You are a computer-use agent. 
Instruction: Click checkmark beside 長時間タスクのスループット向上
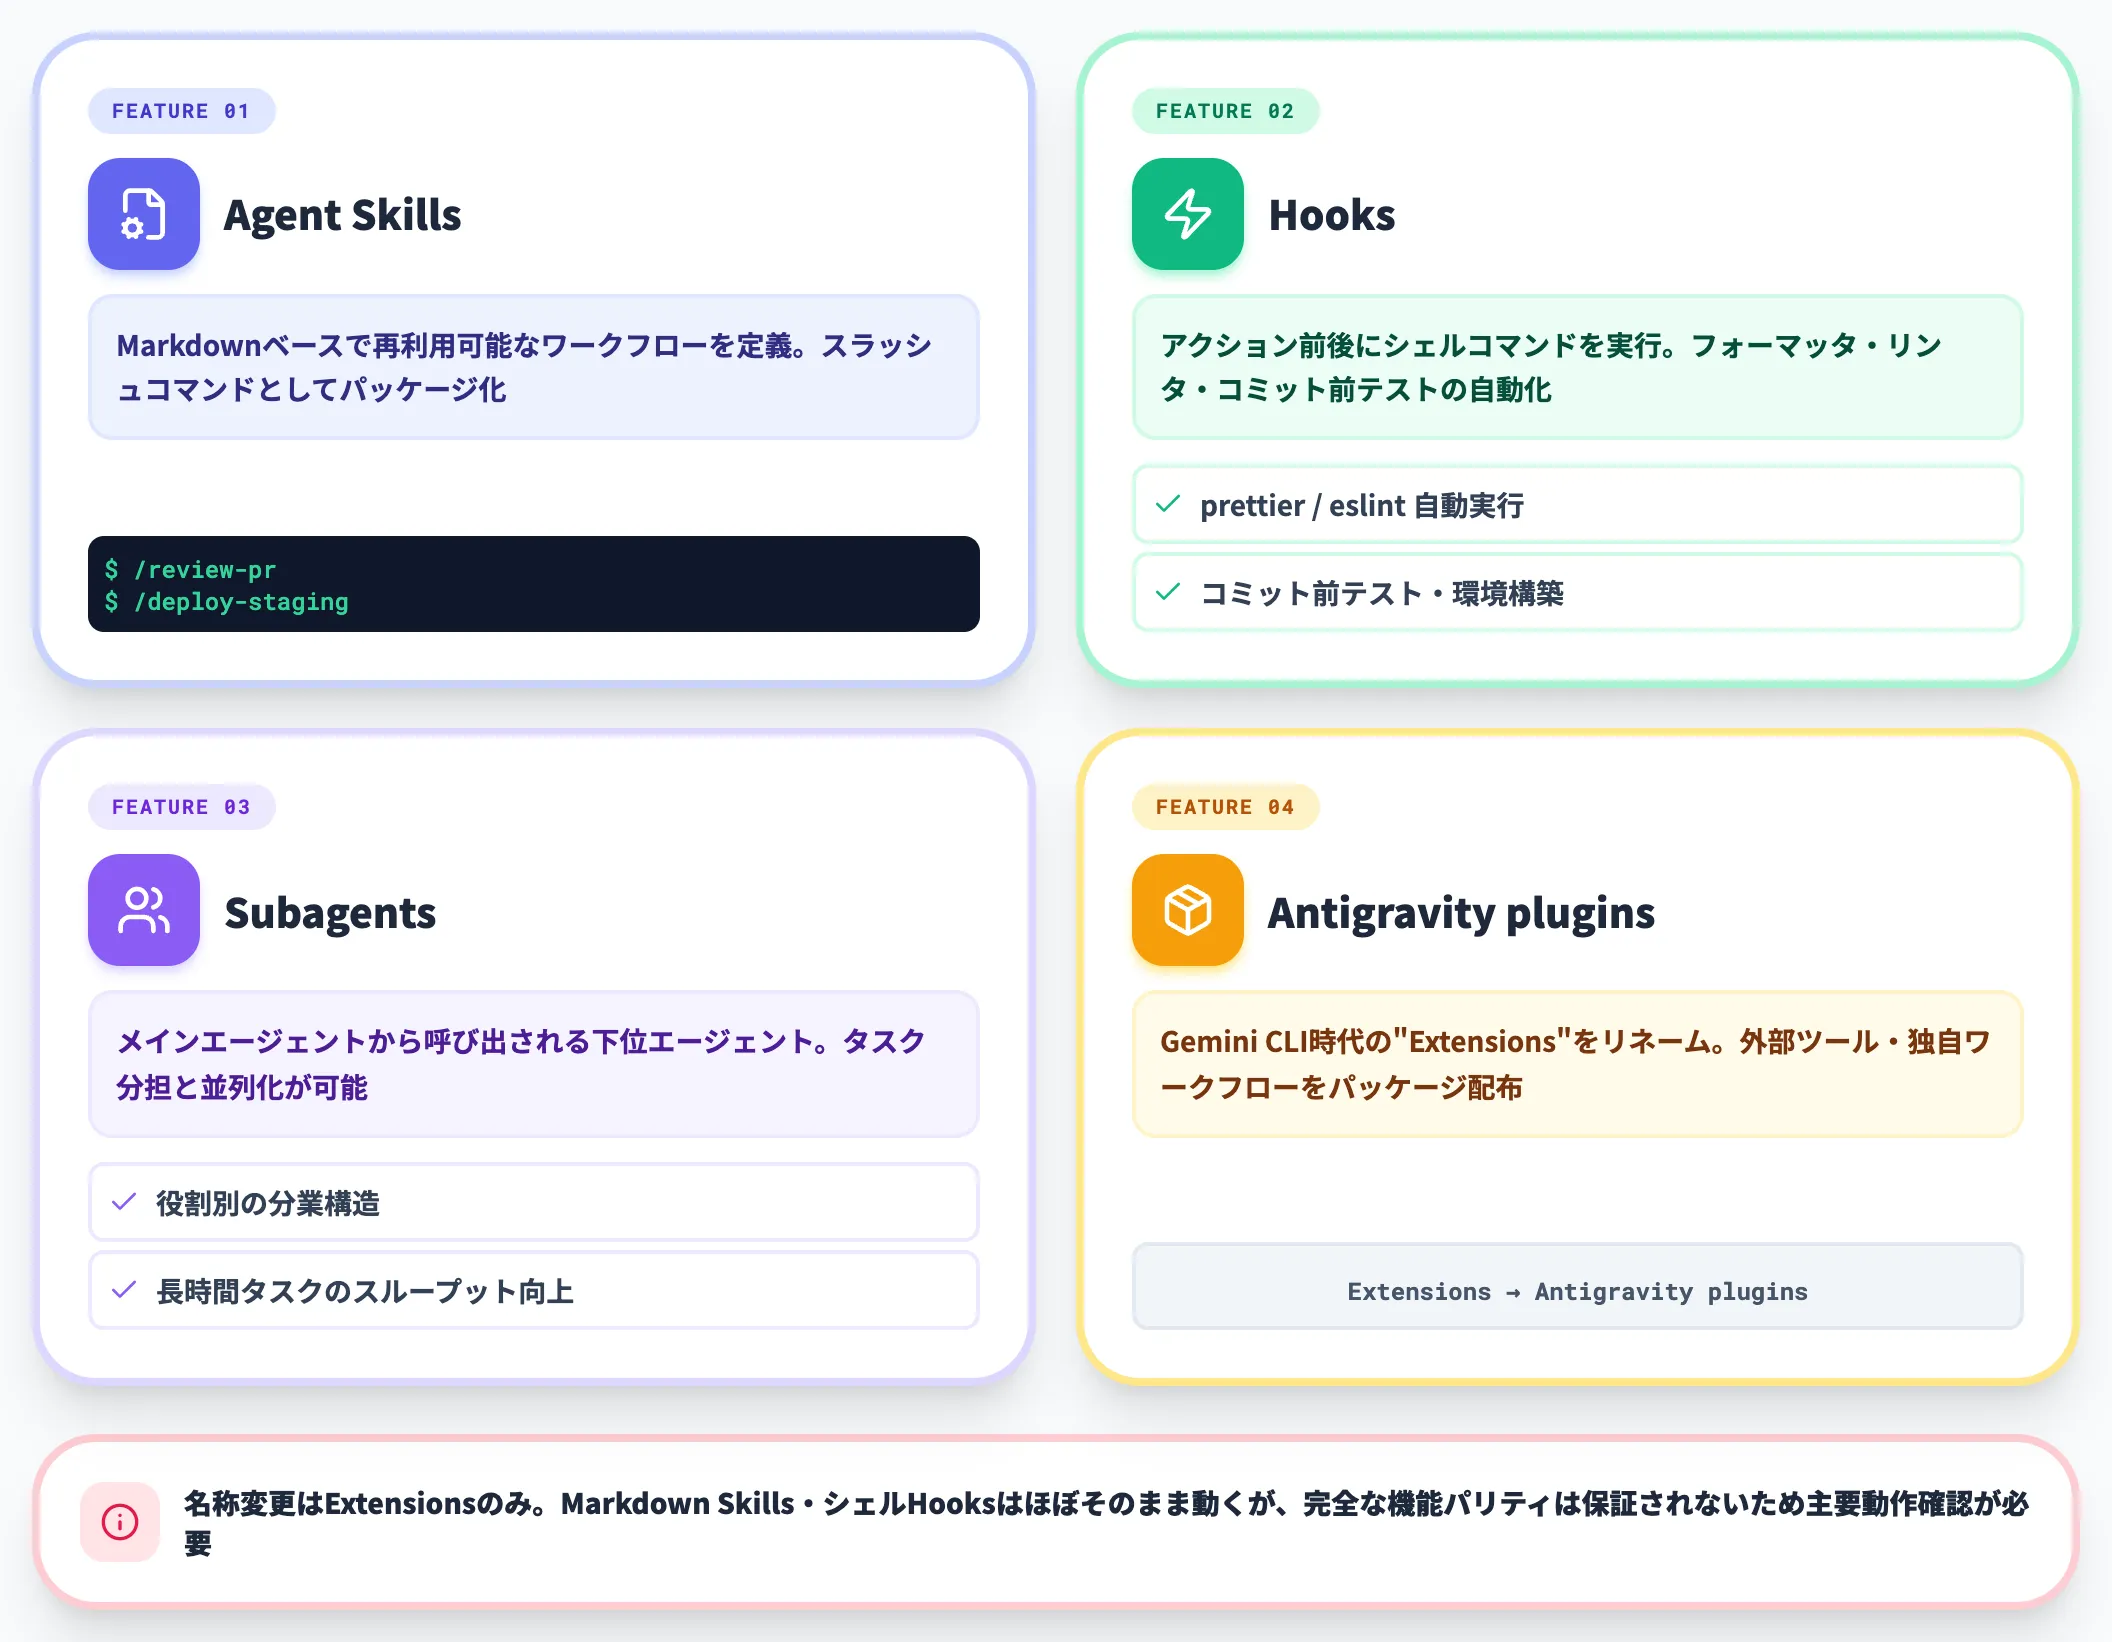[124, 1290]
